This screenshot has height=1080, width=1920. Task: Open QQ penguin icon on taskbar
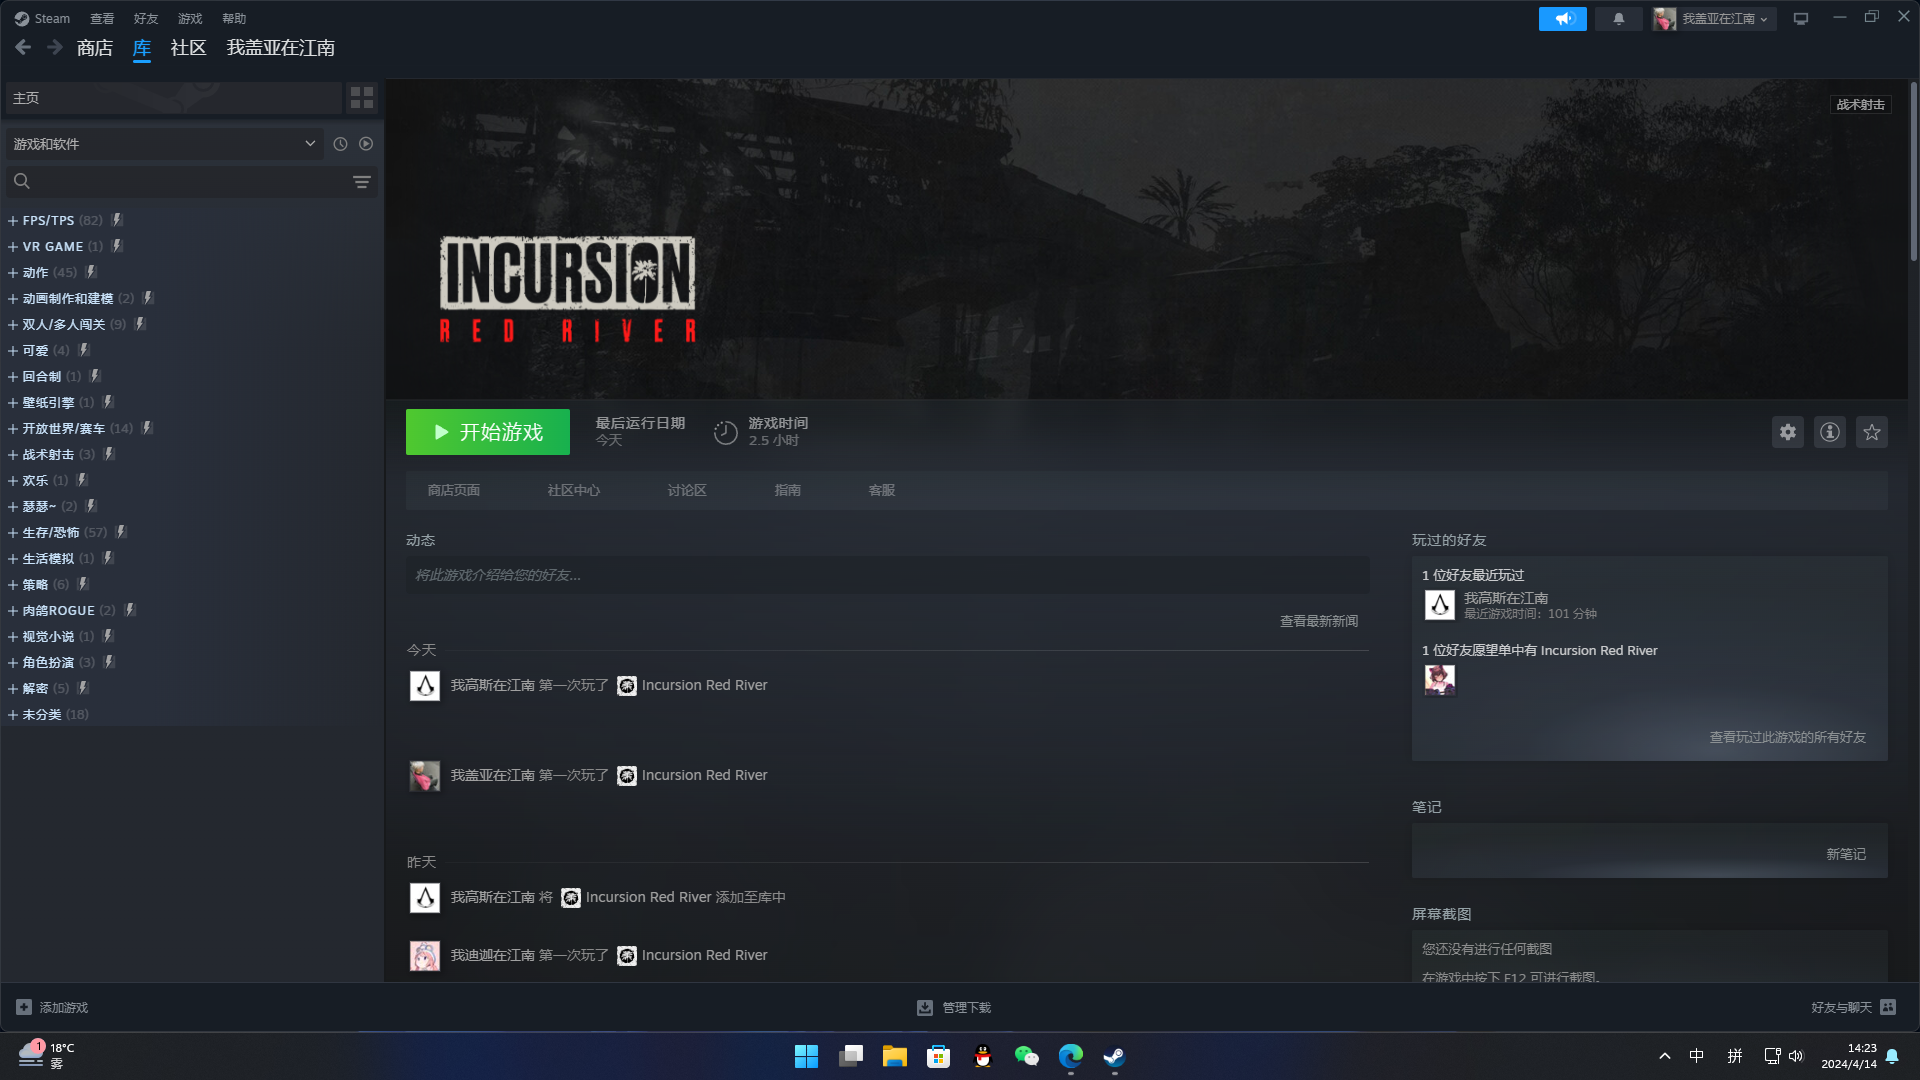pos(982,1056)
